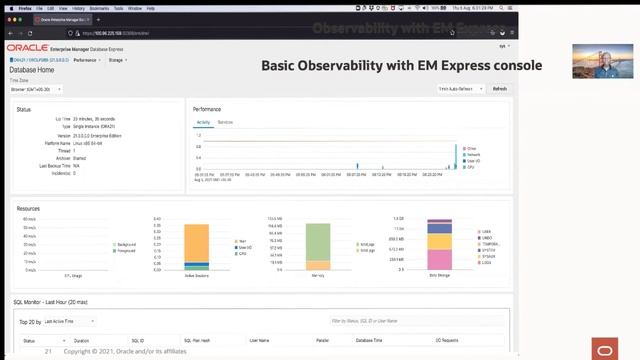The image size is (640, 360).
Task: Click the Platform Name Linux x86 64-bit value
Action: [87, 143]
